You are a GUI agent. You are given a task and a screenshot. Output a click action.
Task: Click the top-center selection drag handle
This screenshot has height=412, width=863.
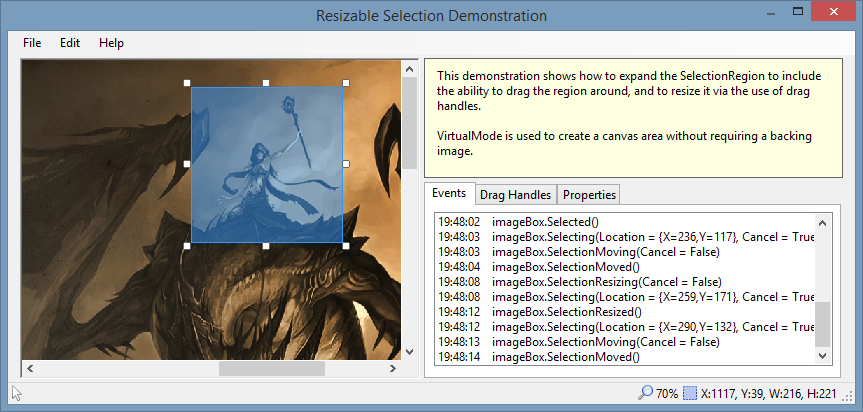click(266, 83)
